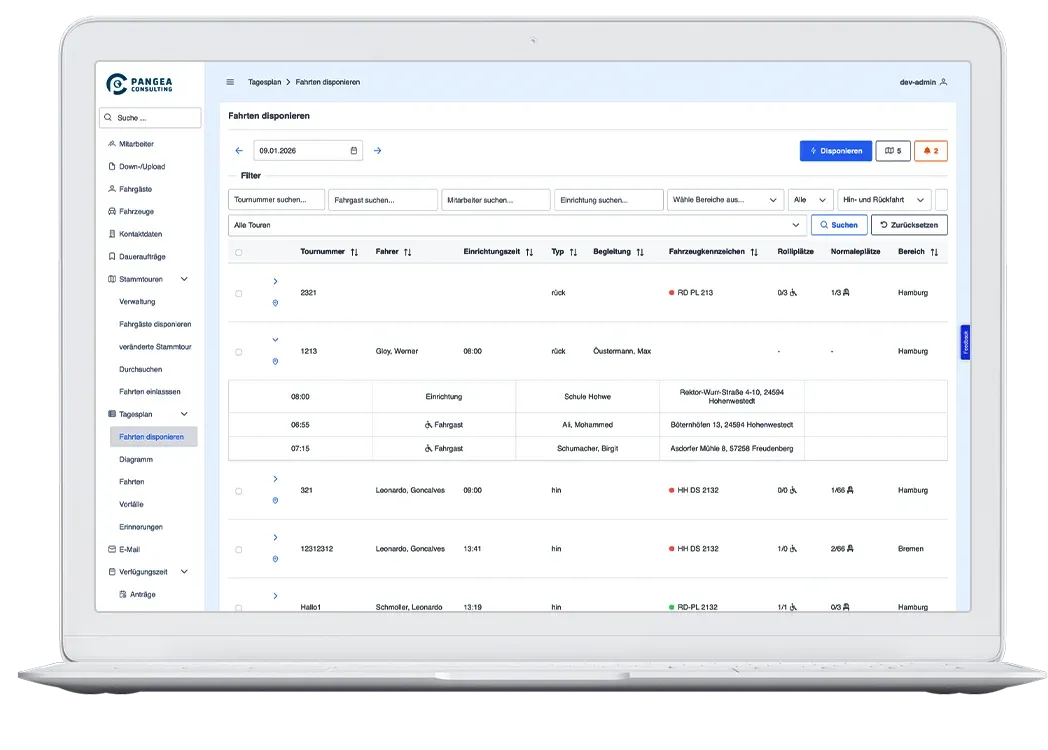This screenshot has width=1048, height=750.
Task: Open the notifications bell showing 2
Action: tap(930, 151)
